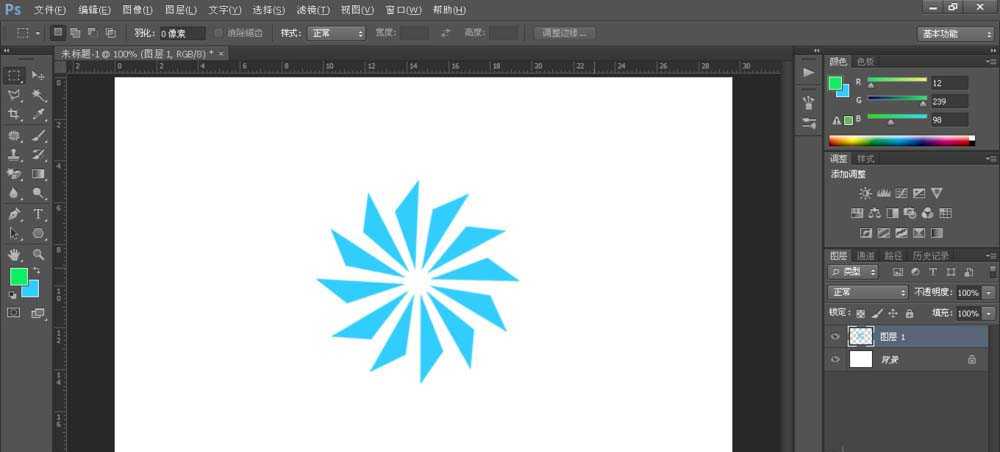The height and width of the screenshot is (452, 1000).
Task: Select the Move tool
Action: [x=38, y=76]
